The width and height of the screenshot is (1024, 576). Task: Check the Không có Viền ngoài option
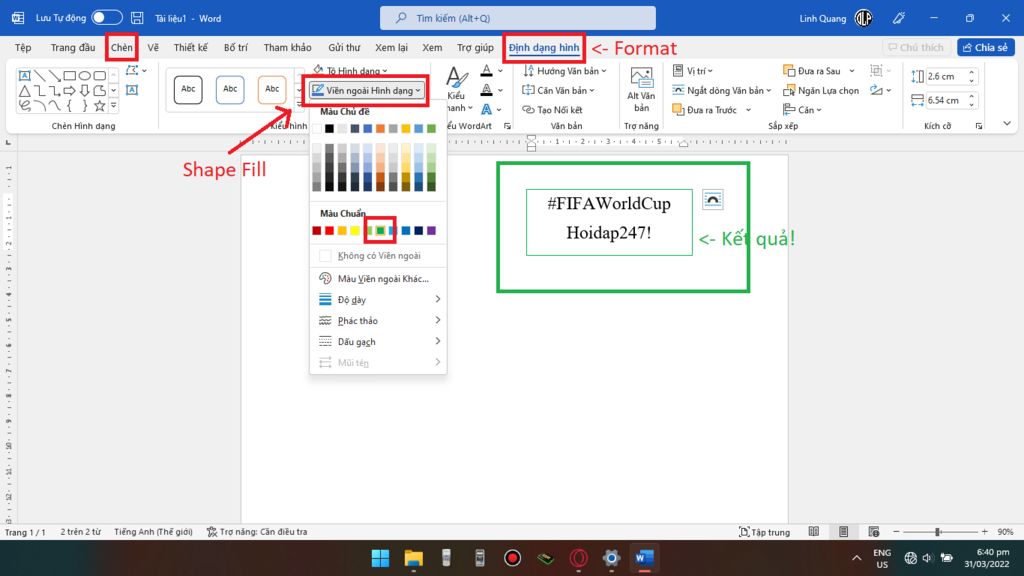pyautogui.click(x=378, y=255)
